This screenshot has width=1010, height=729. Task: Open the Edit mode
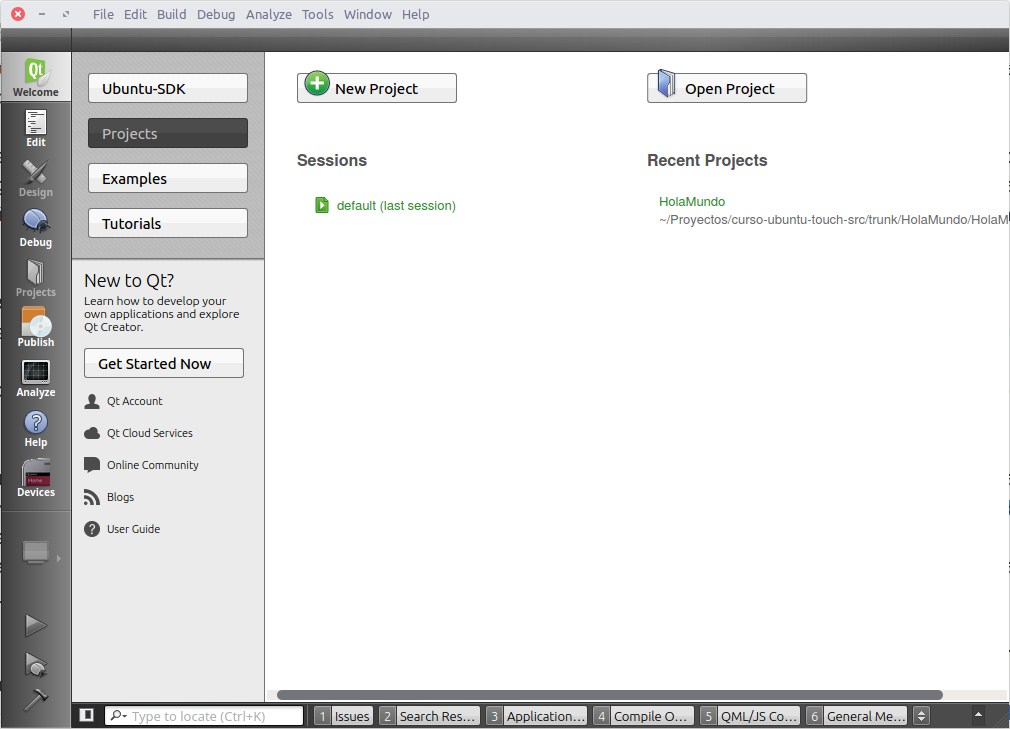pos(35,128)
